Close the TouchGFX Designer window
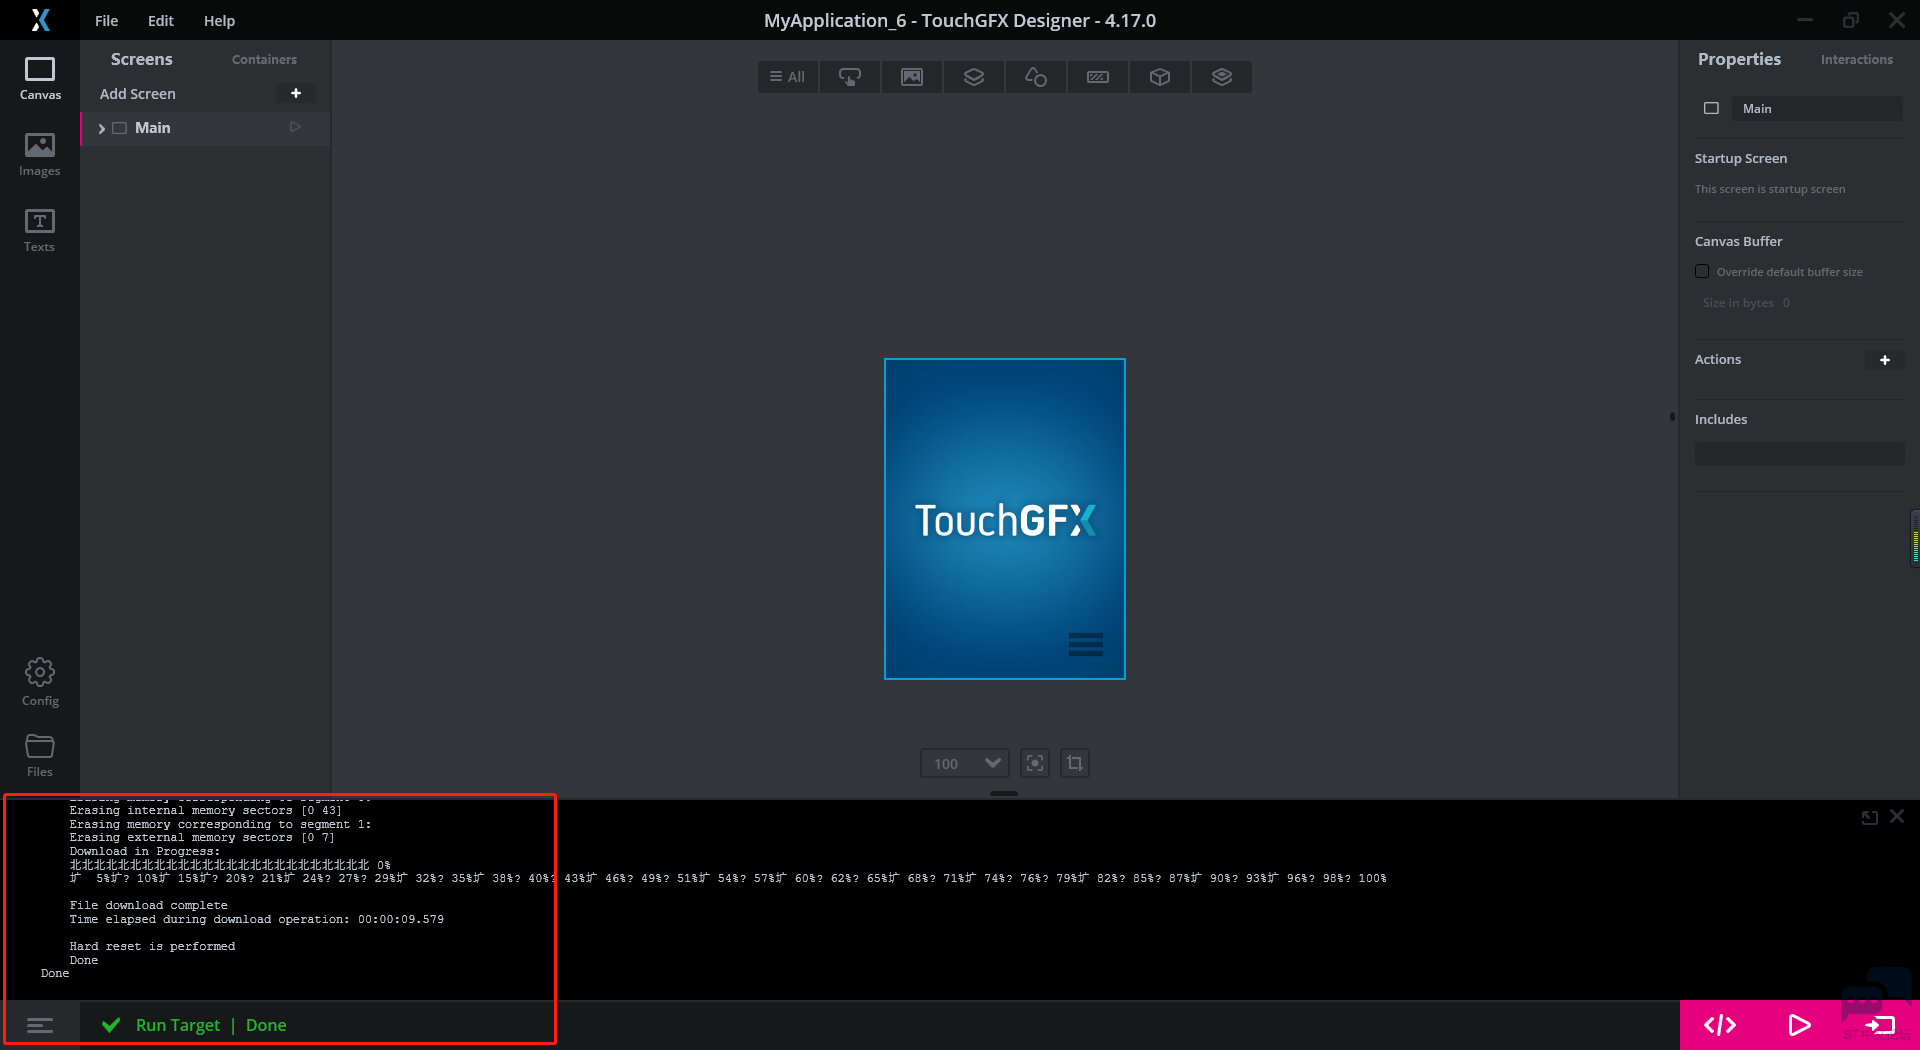This screenshot has width=1920, height=1050. point(1897,20)
